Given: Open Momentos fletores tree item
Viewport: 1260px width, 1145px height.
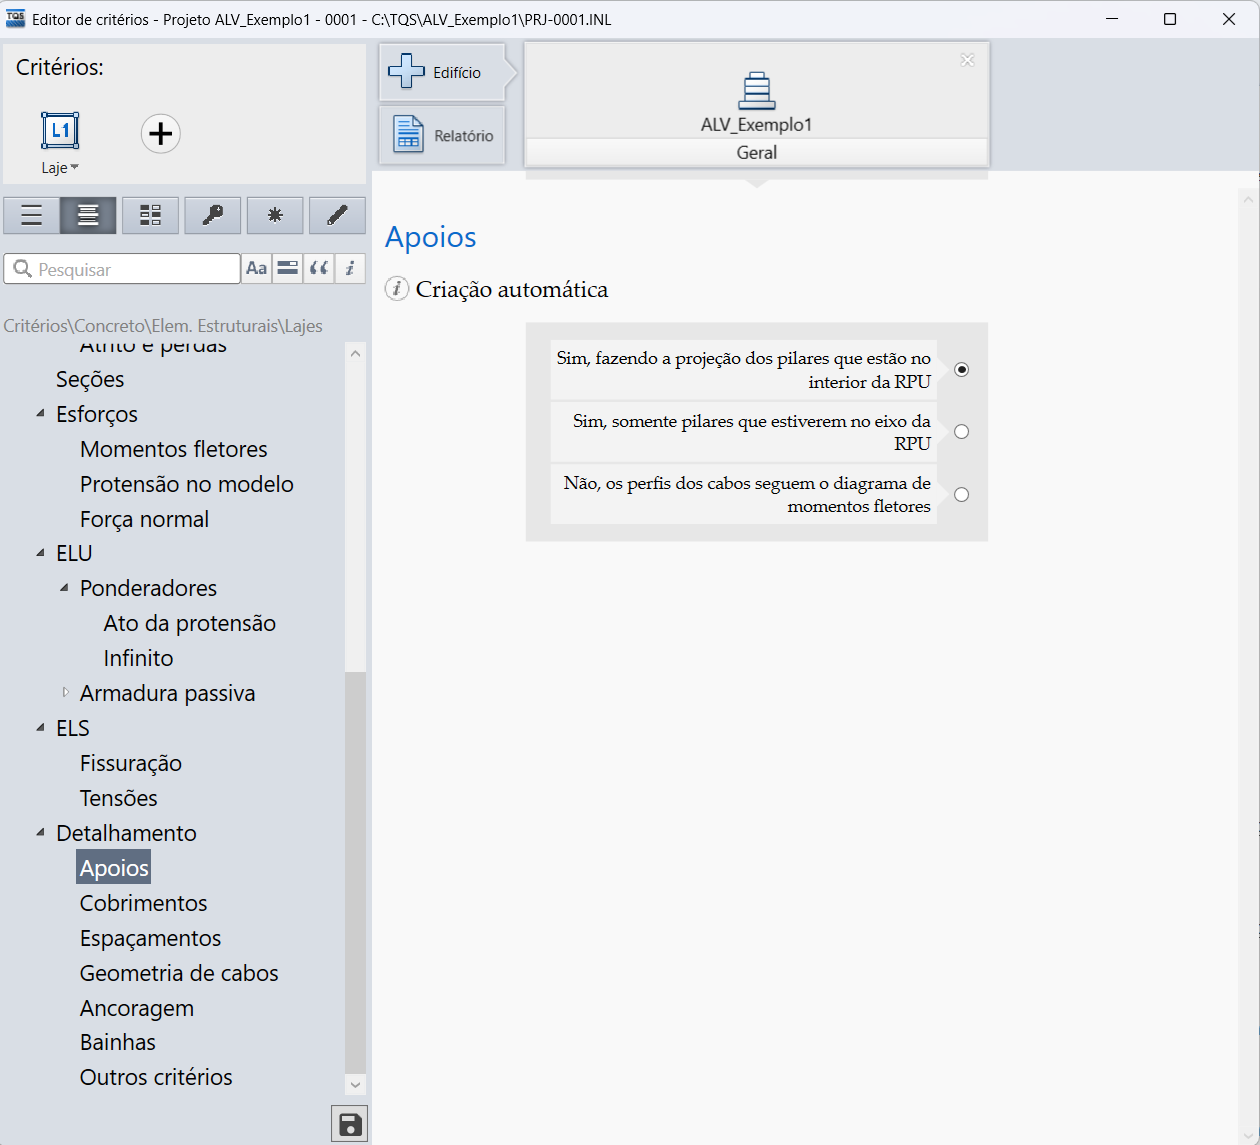Looking at the screenshot, I should [x=174, y=449].
